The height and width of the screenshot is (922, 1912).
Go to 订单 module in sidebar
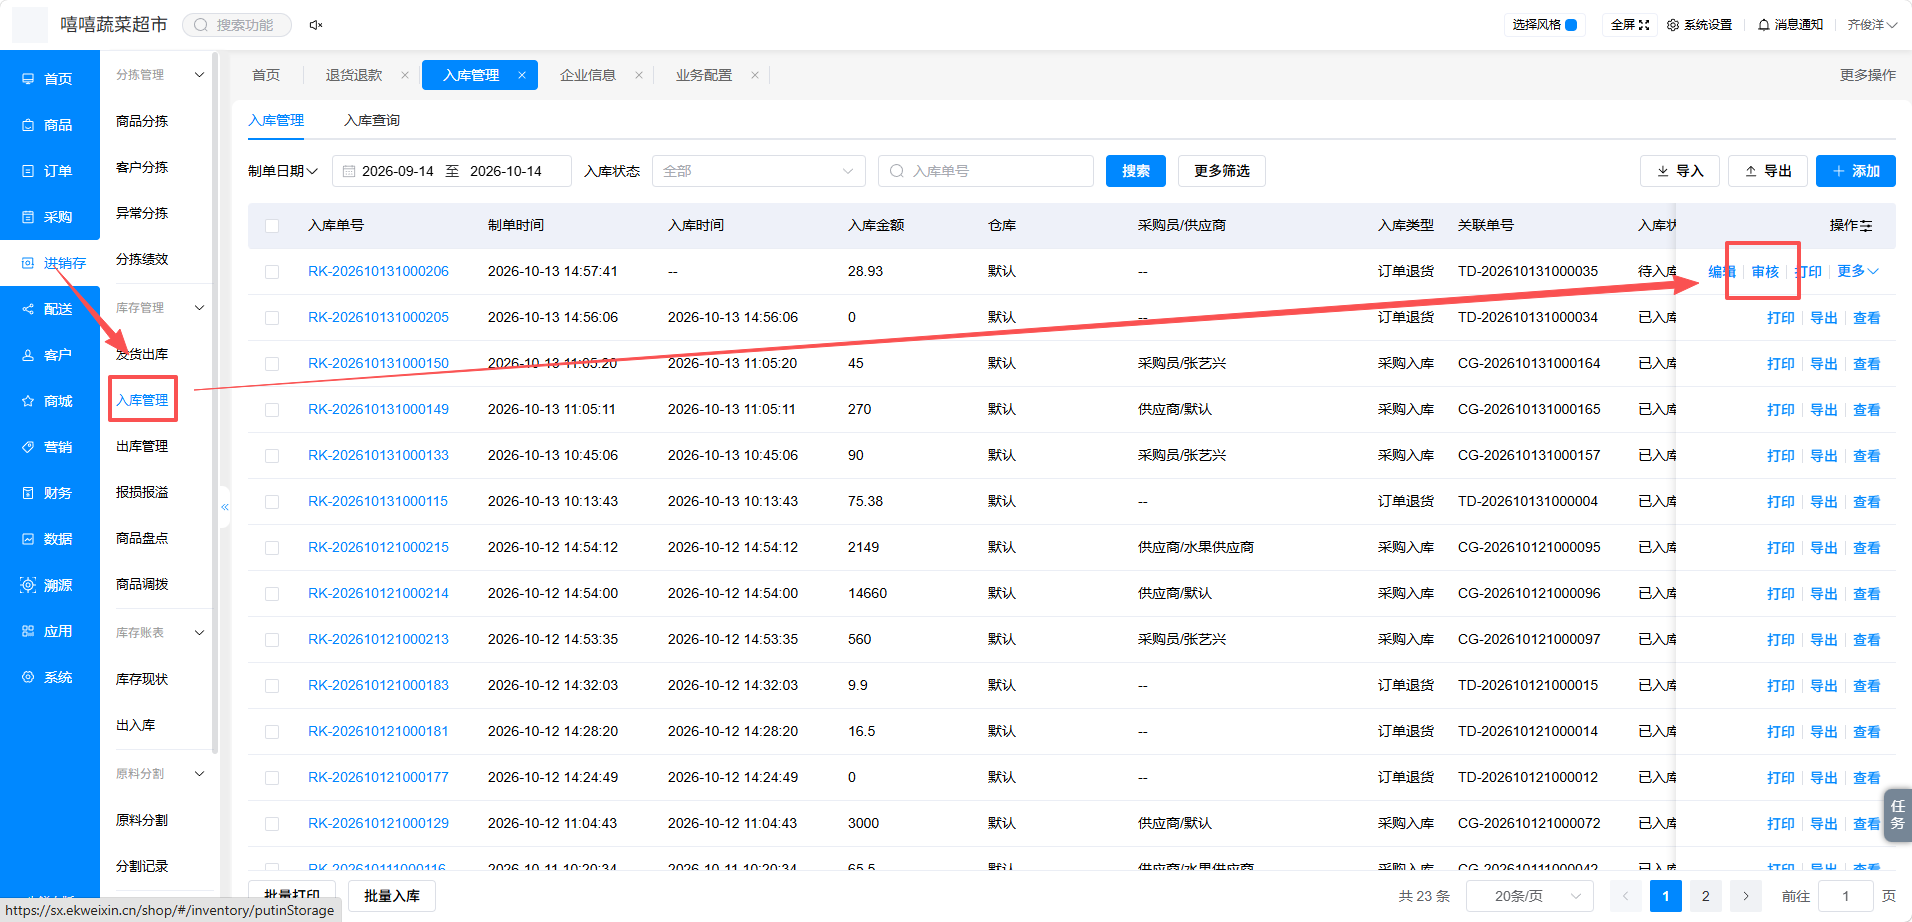click(48, 171)
